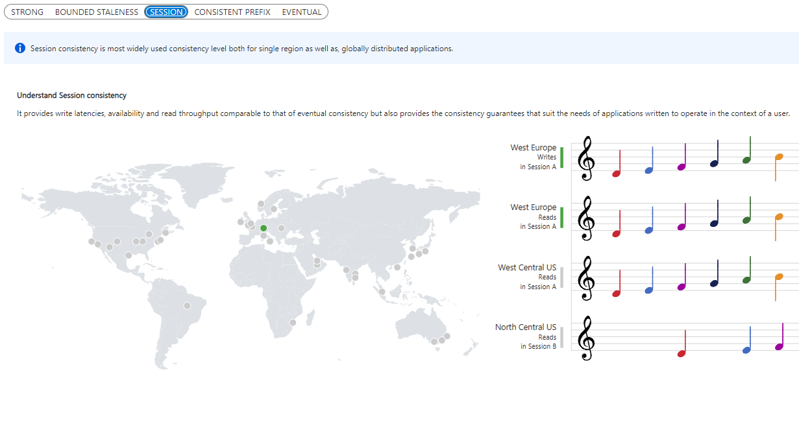
Task: Switch to CONSISTENT PREFIX tab
Action: click(232, 12)
